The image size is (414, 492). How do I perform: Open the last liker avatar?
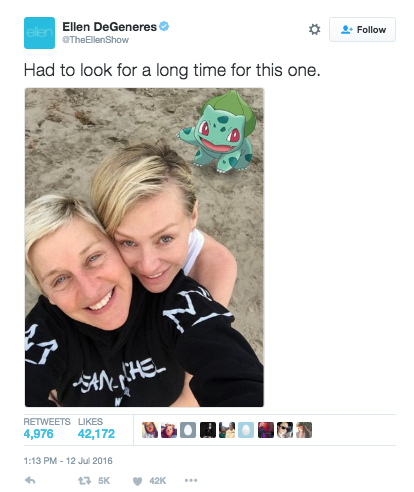tap(304, 430)
